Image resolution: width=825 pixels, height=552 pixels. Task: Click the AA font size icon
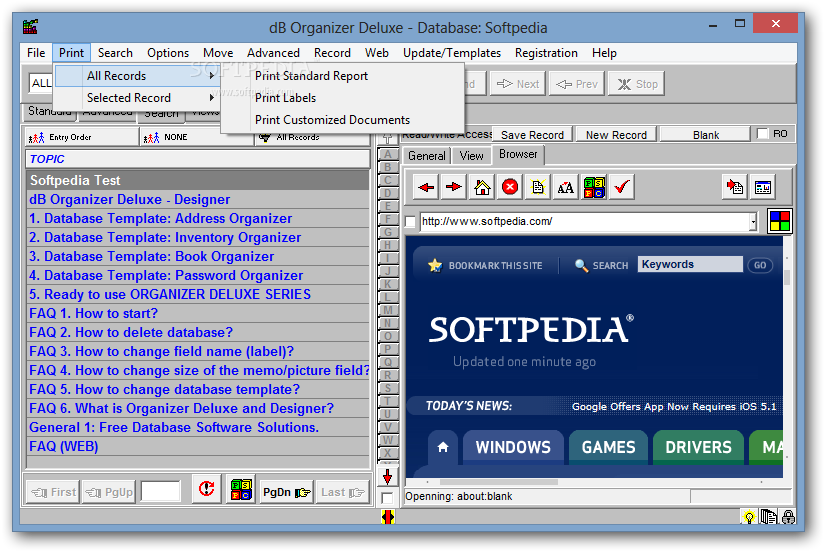[x=566, y=187]
